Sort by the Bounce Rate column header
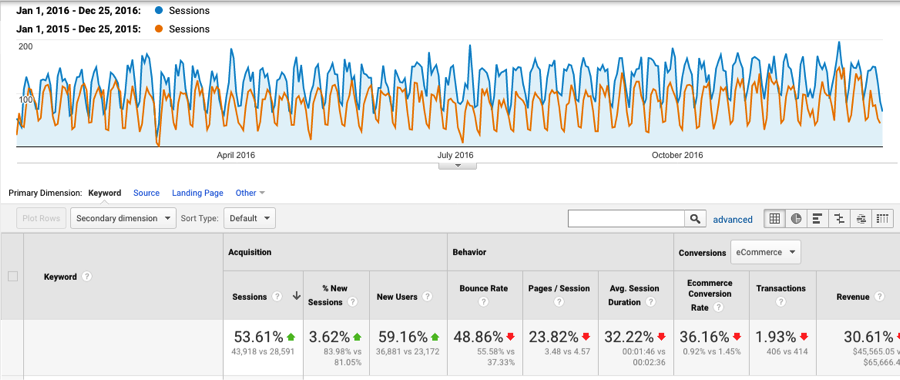The height and width of the screenshot is (380, 900). tap(483, 289)
